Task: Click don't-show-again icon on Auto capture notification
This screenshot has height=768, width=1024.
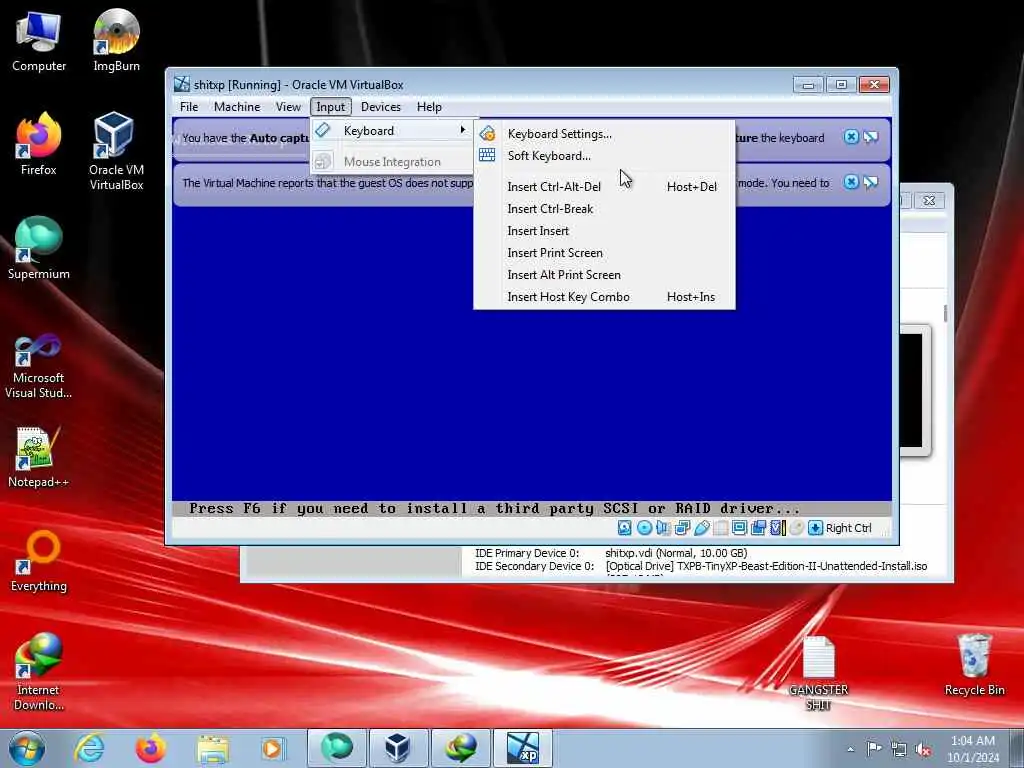Action: click(871, 136)
